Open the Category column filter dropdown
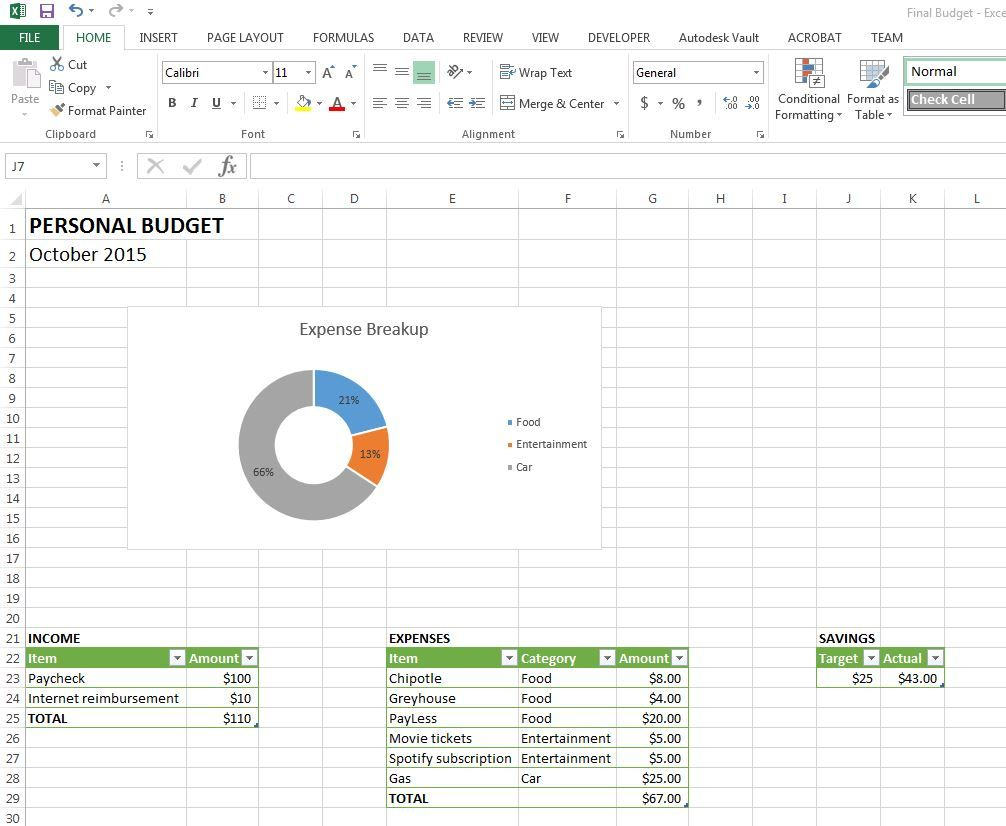Image resolution: width=1006 pixels, height=826 pixels. 606,658
